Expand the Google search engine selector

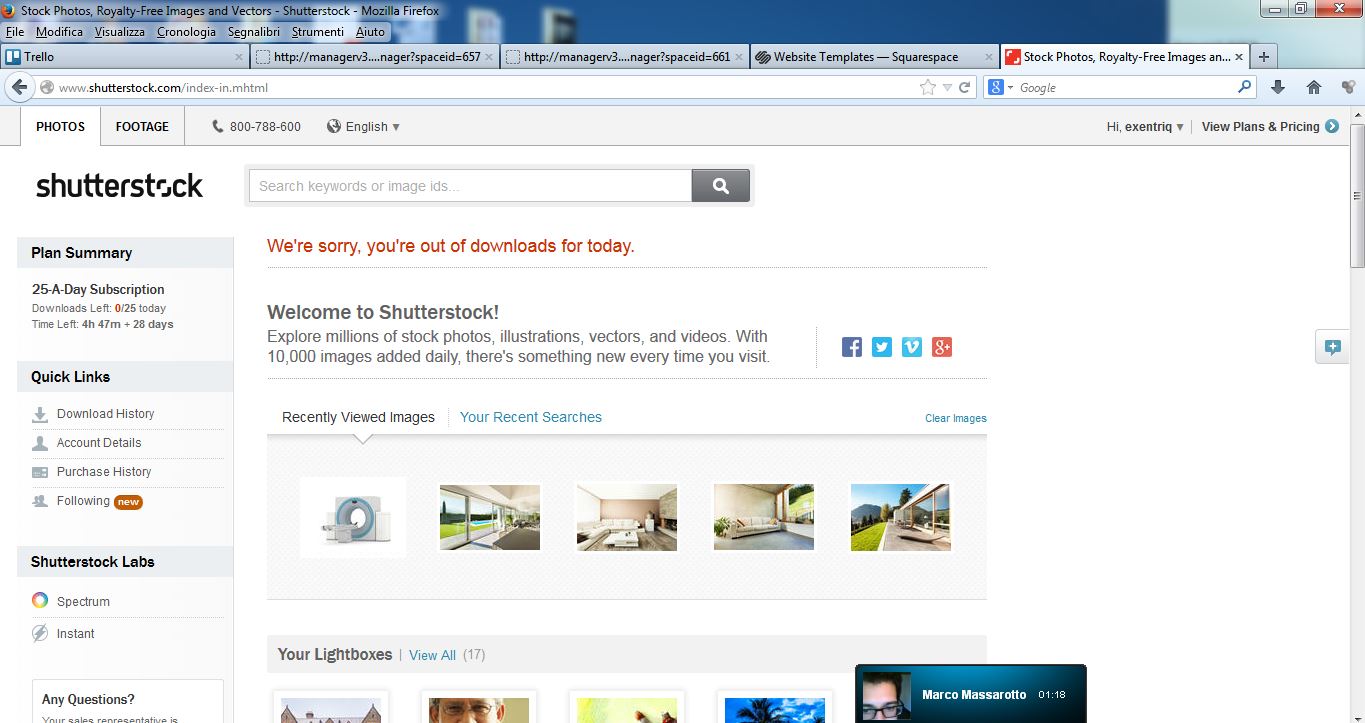coord(1000,88)
